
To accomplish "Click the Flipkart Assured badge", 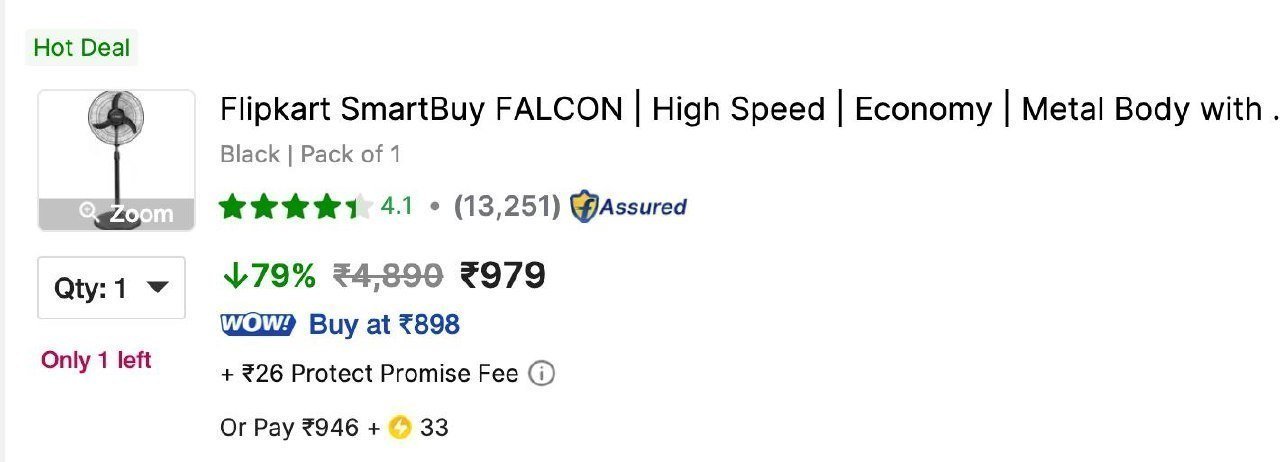I will point(628,207).
